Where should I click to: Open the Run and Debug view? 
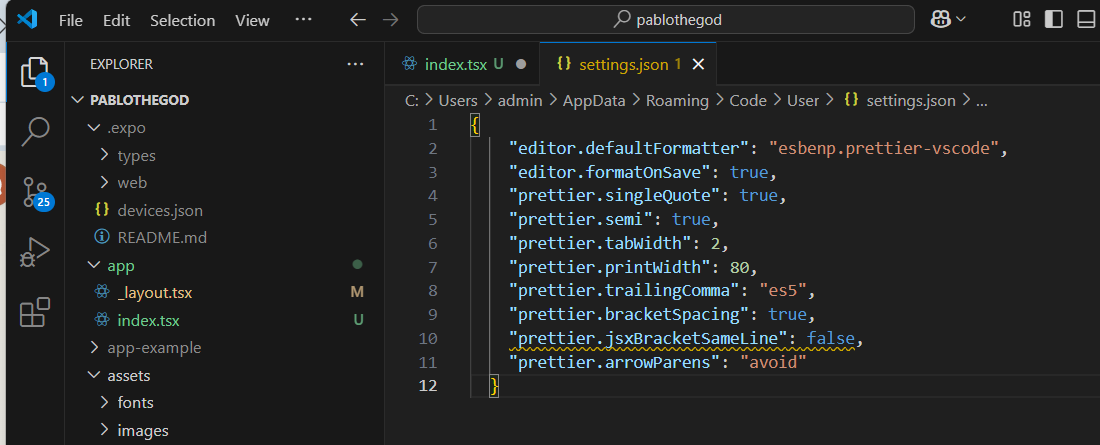(x=35, y=252)
